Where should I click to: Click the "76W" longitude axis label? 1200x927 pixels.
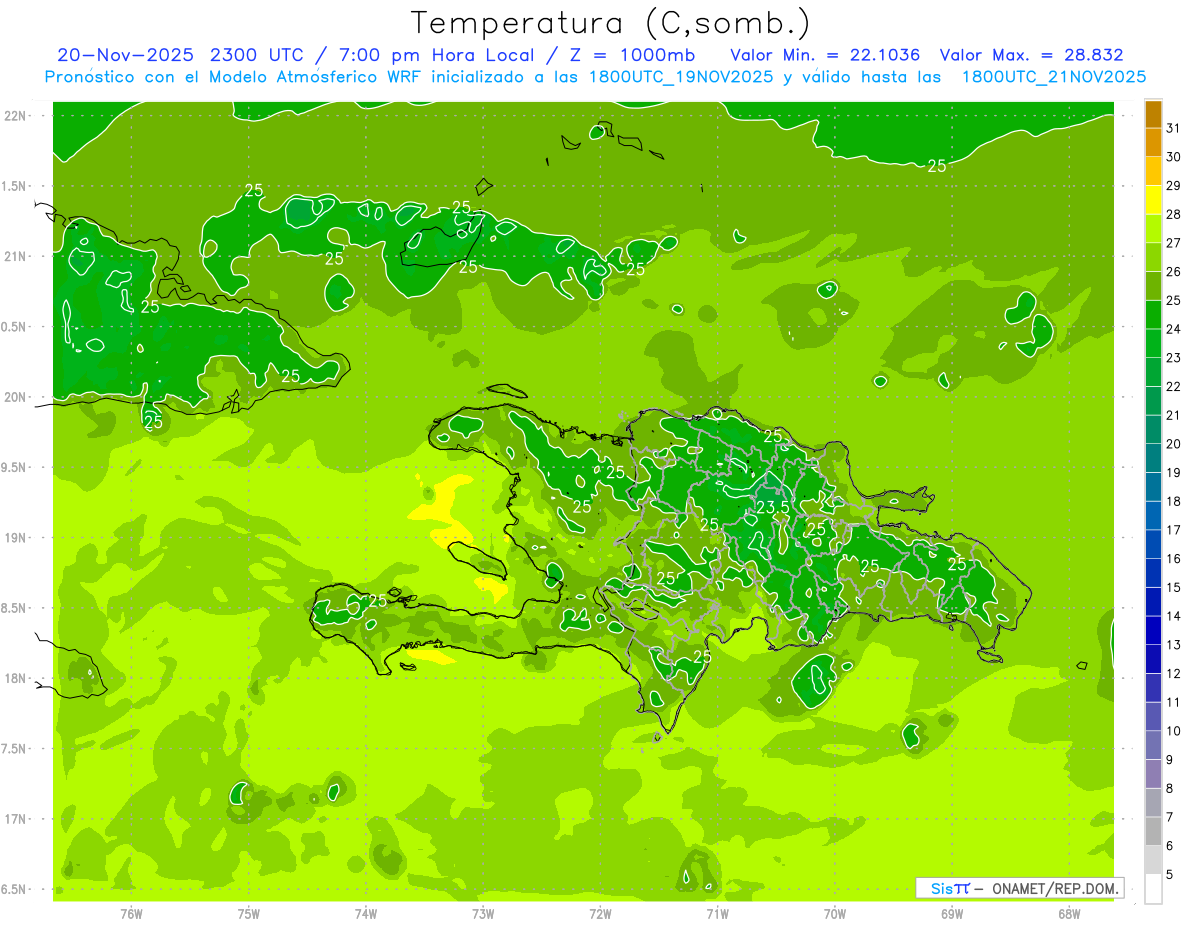(x=131, y=914)
